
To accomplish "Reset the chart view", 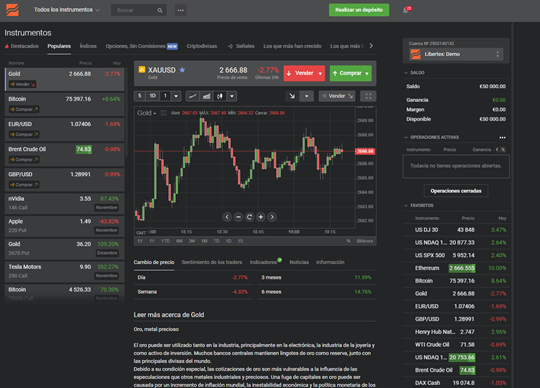I will click(x=249, y=217).
